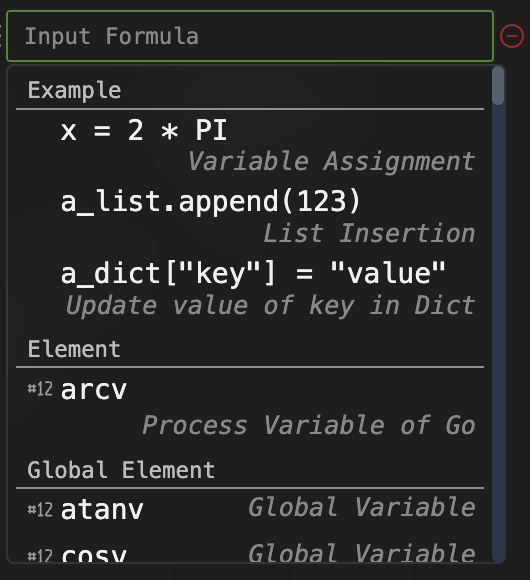This screenshot has width=530, height=580.
Task: Click the List Insertion description text
Action: click(x=369, y=233)
